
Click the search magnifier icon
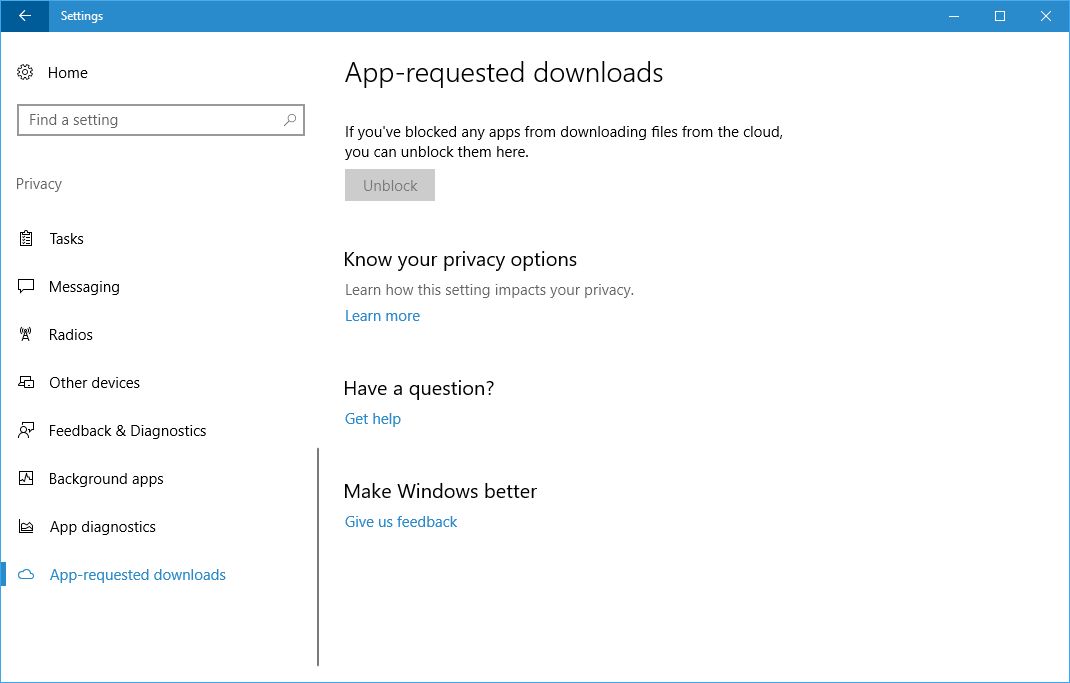click(290, 120)
